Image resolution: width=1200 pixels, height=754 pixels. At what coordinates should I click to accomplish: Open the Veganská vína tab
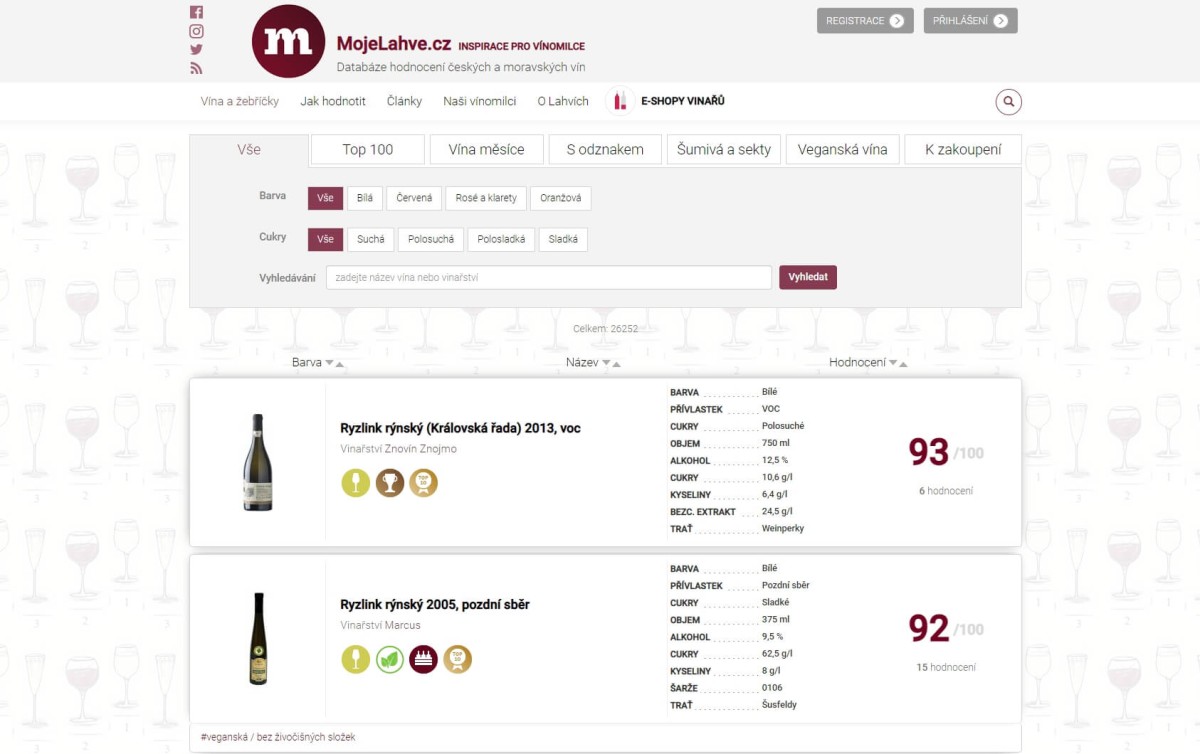(843, 150)
